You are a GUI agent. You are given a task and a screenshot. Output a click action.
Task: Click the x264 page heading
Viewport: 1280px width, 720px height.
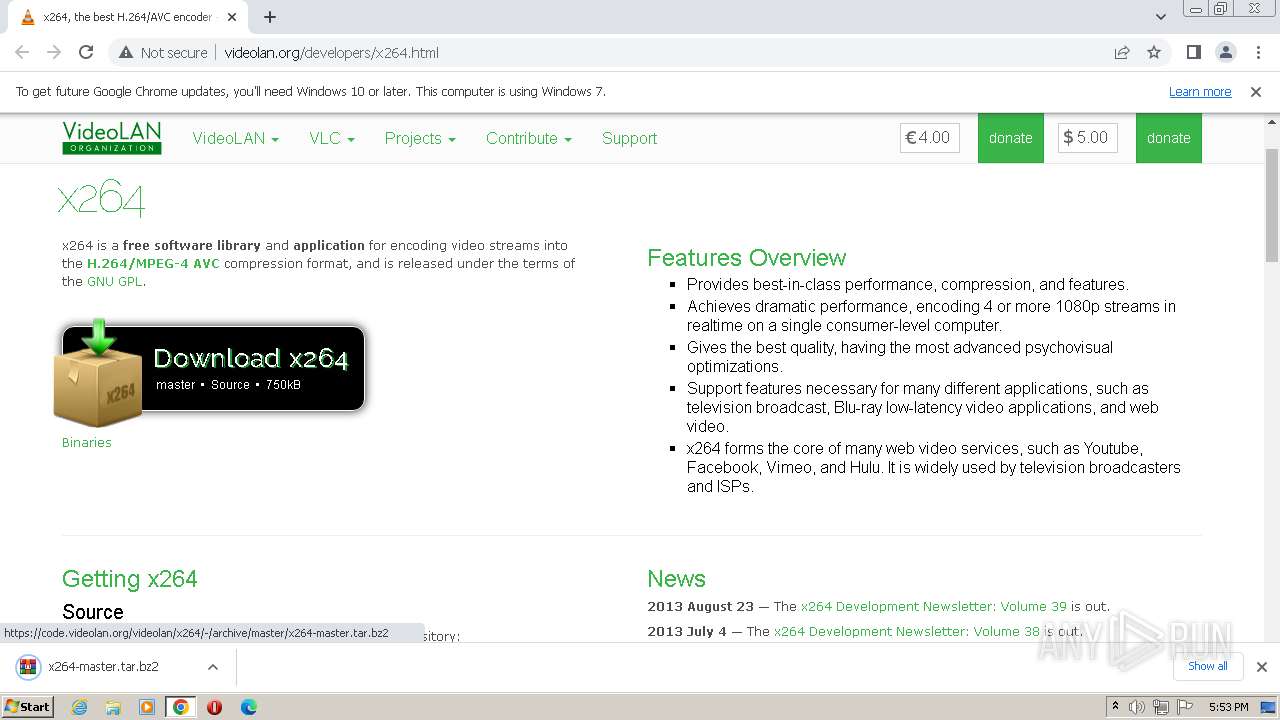(101, 199)
